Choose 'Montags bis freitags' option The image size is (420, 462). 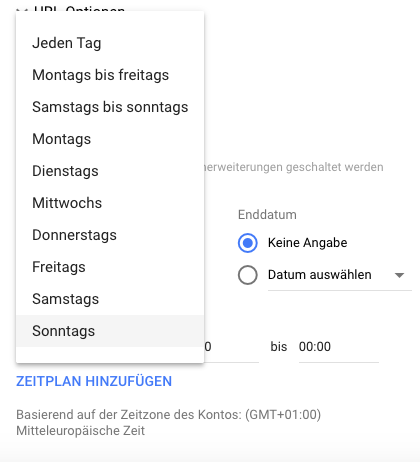[110, 75]
